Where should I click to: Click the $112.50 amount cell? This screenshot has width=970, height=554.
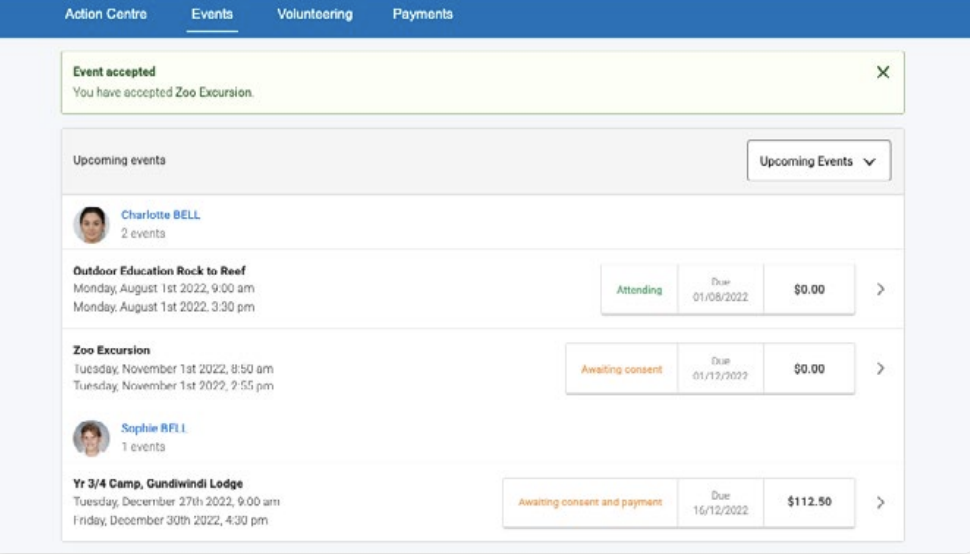(x=809, y=502)
